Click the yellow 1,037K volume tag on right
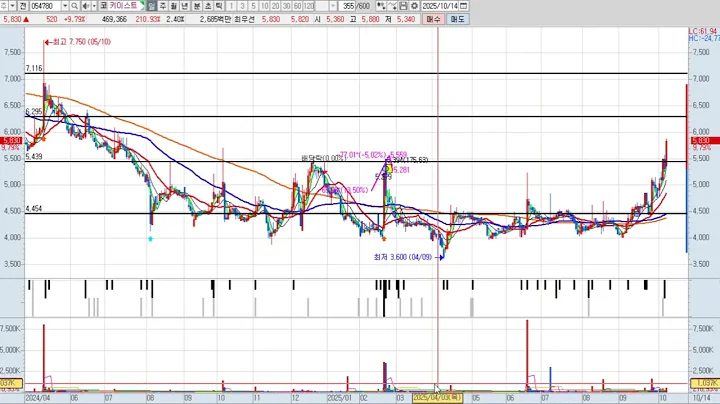 [704, 383]
